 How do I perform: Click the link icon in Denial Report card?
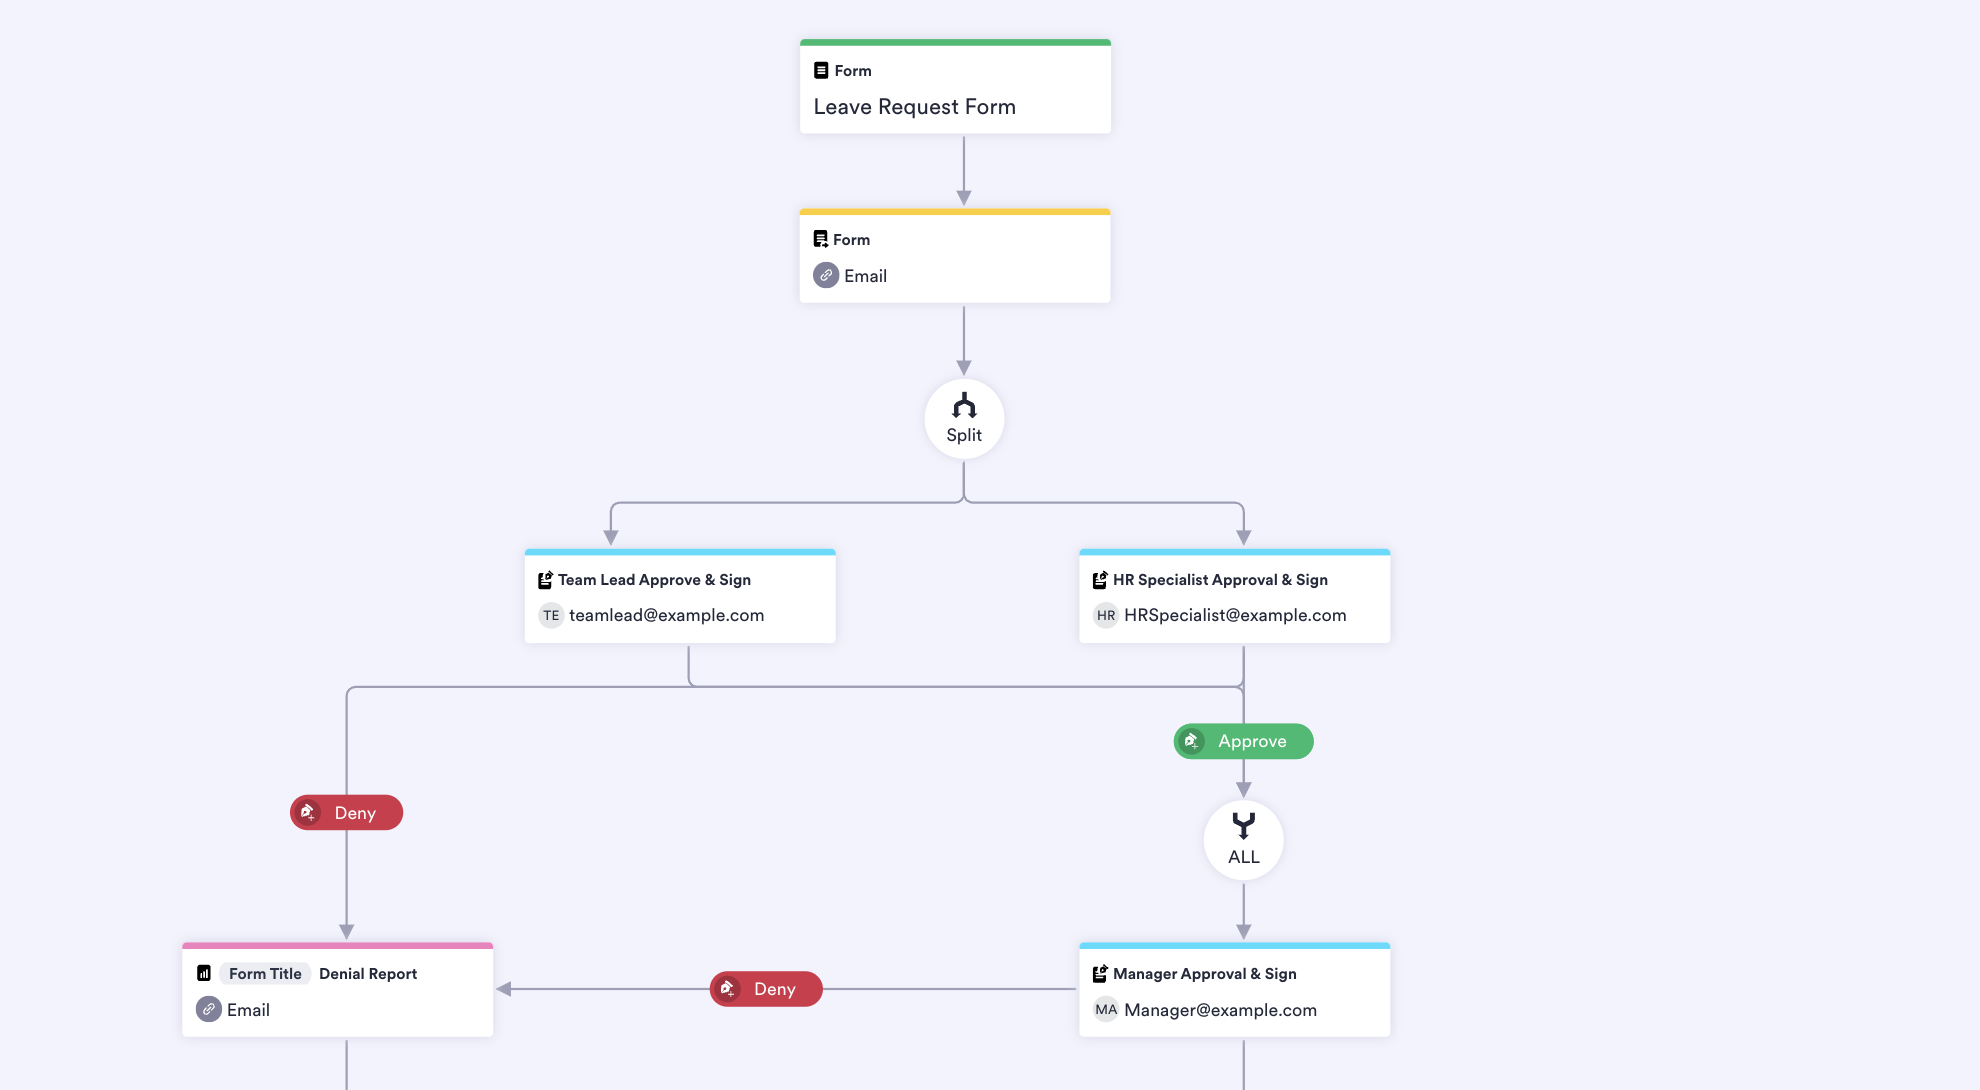tap(208, 1010)
